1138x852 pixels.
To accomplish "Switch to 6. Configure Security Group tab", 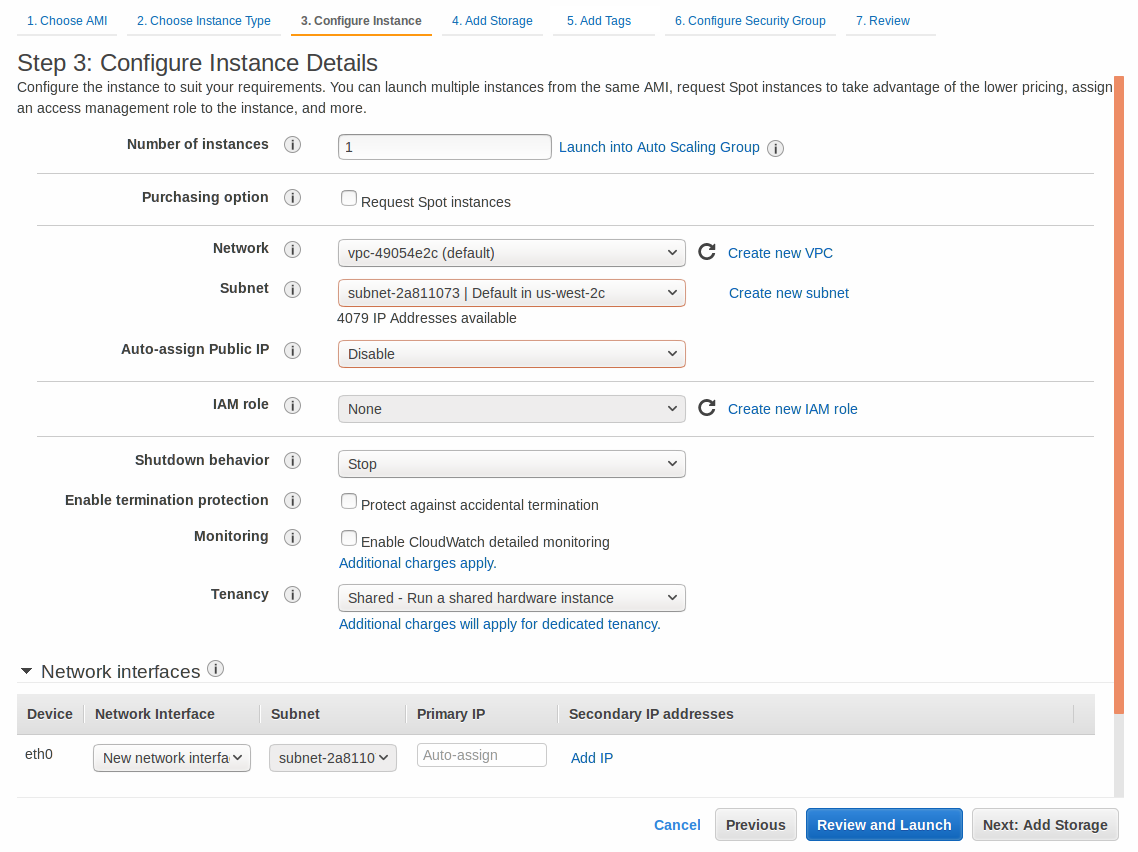I will coord(749,21).
